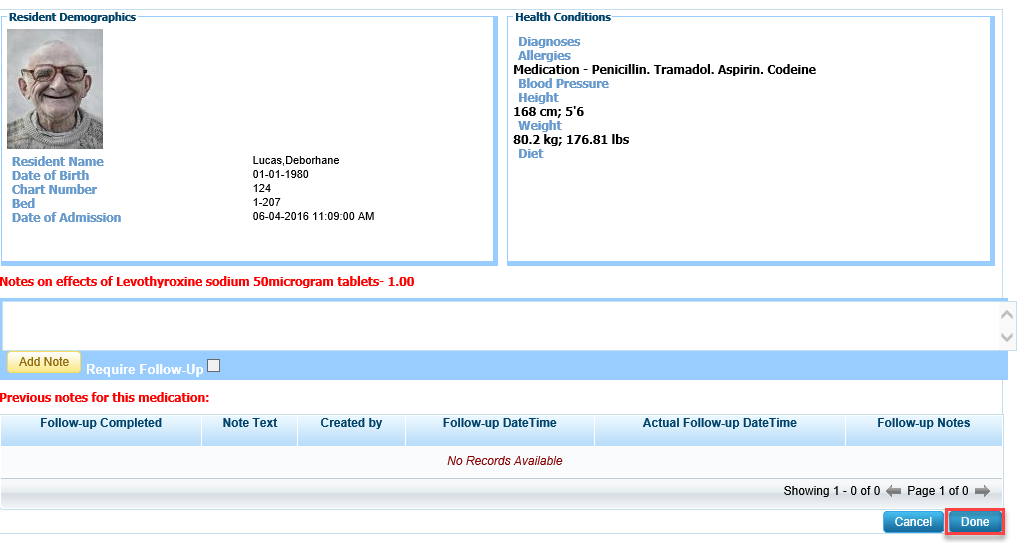This screenshot has width=1020, height=543.
Task: Click the Created by column header
Action: click(351, 423)
